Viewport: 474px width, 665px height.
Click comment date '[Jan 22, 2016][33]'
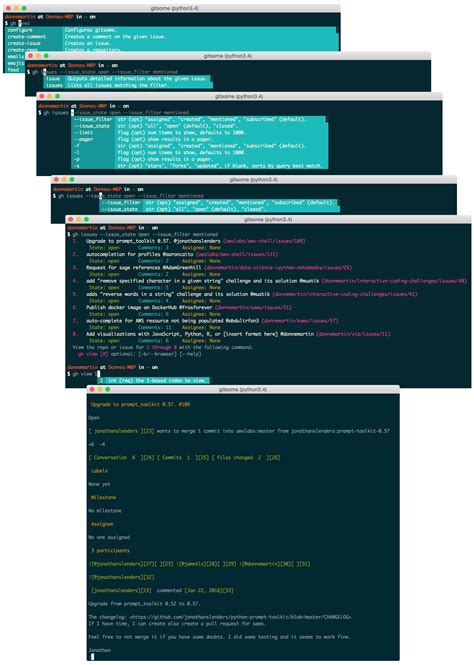click(x=209, y=590)
